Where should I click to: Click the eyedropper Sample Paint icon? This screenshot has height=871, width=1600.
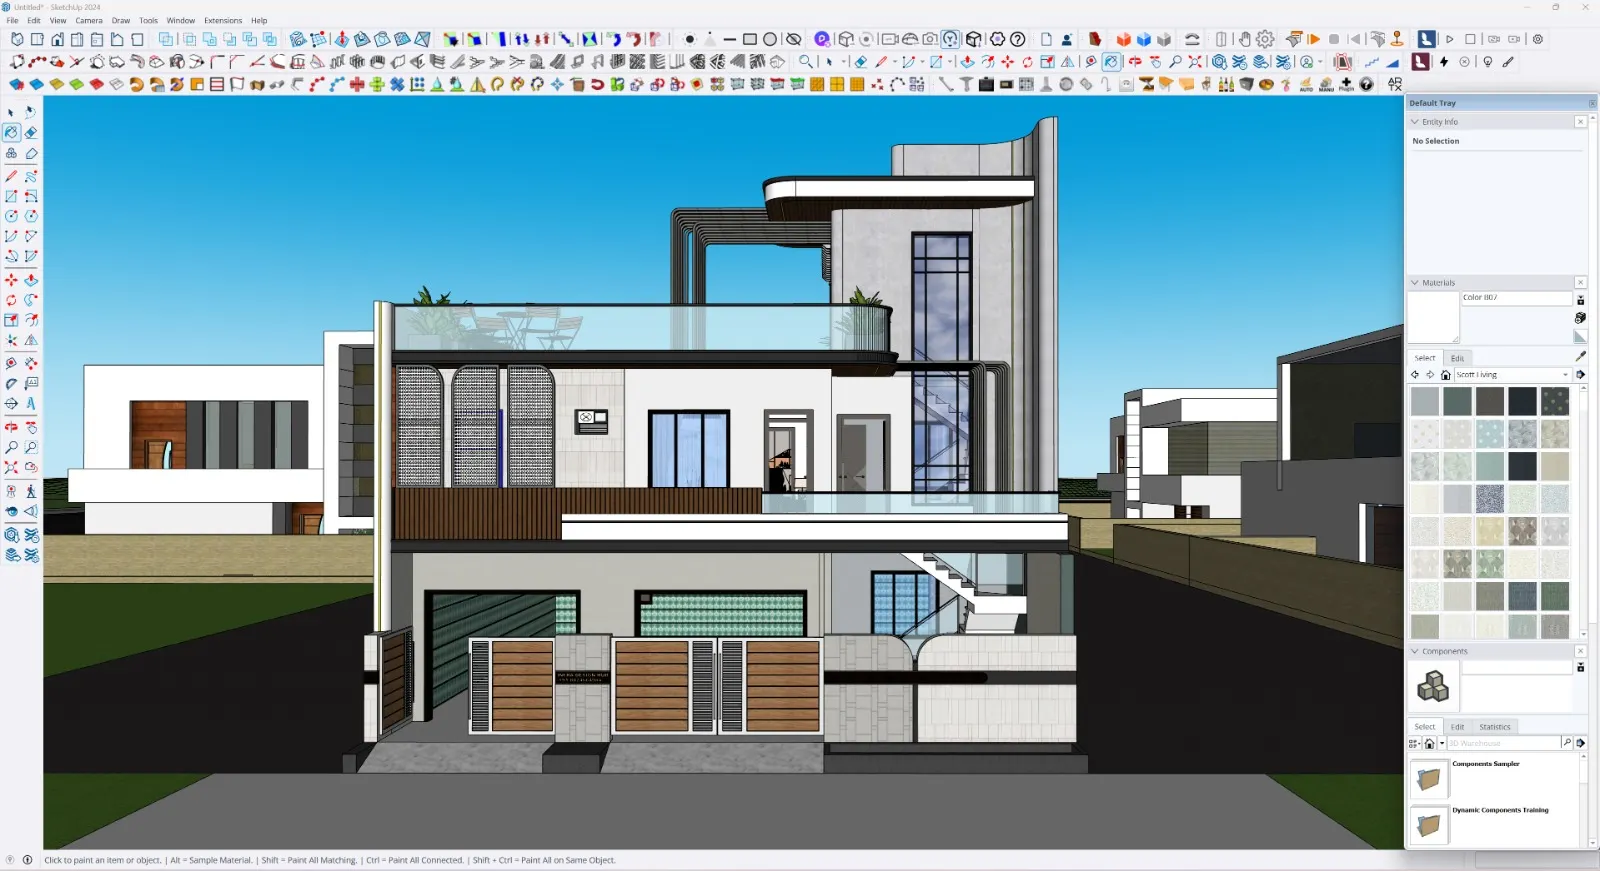tap(1581, 356)
